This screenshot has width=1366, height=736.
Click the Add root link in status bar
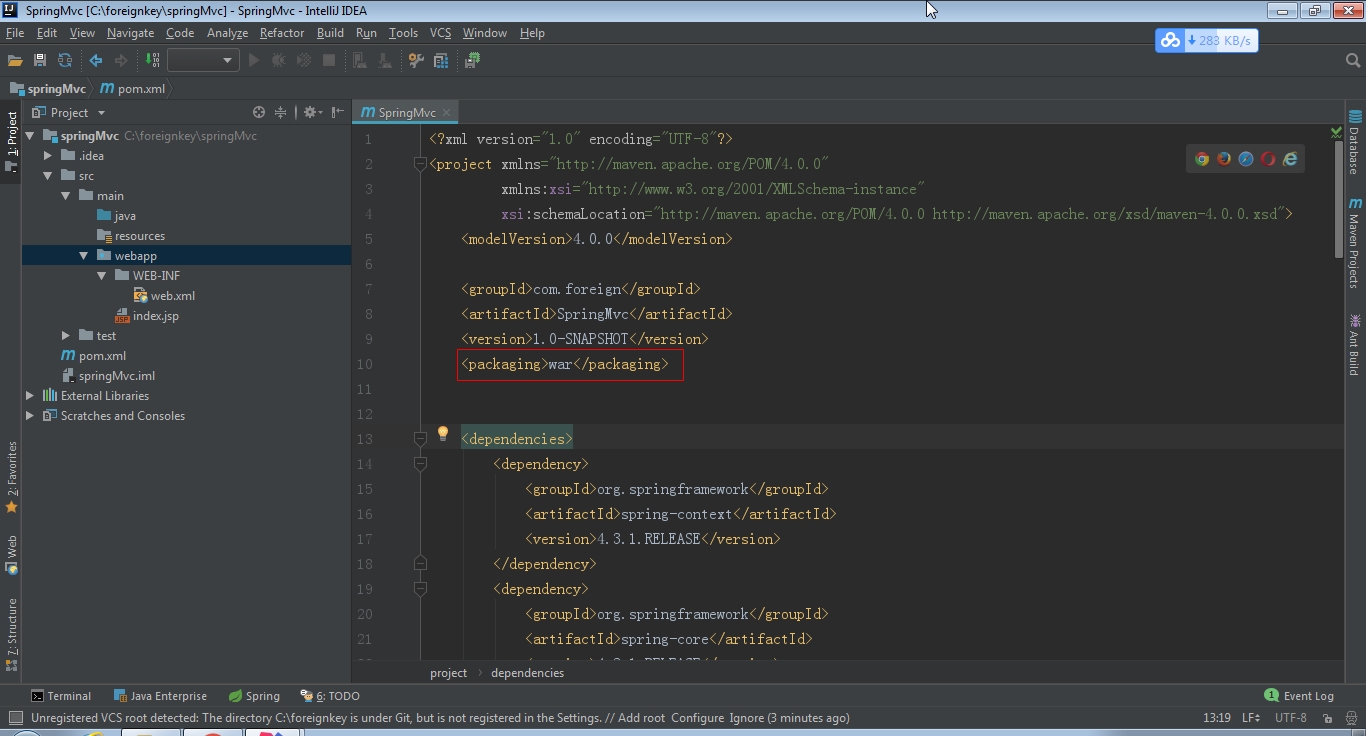coord(641,718)
